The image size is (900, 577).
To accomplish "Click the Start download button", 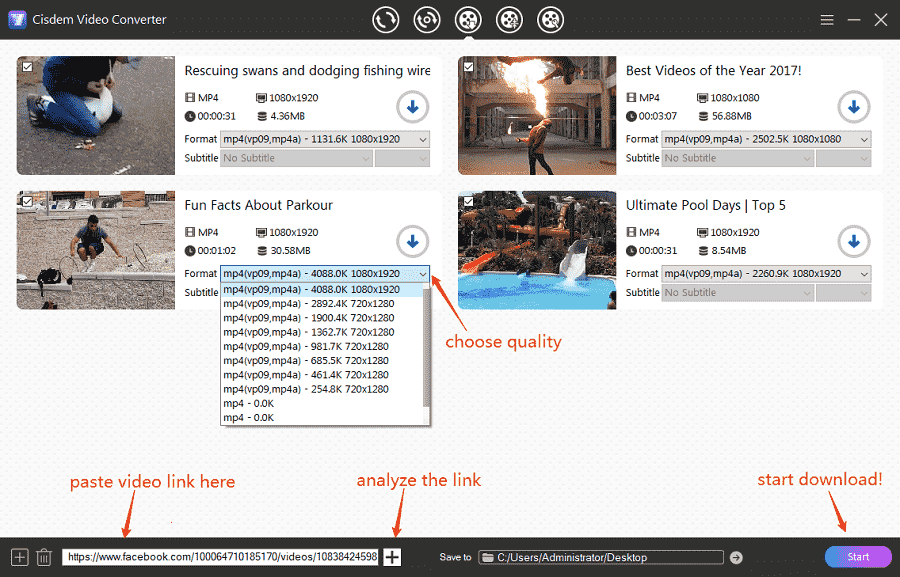I will coord(858,557).
